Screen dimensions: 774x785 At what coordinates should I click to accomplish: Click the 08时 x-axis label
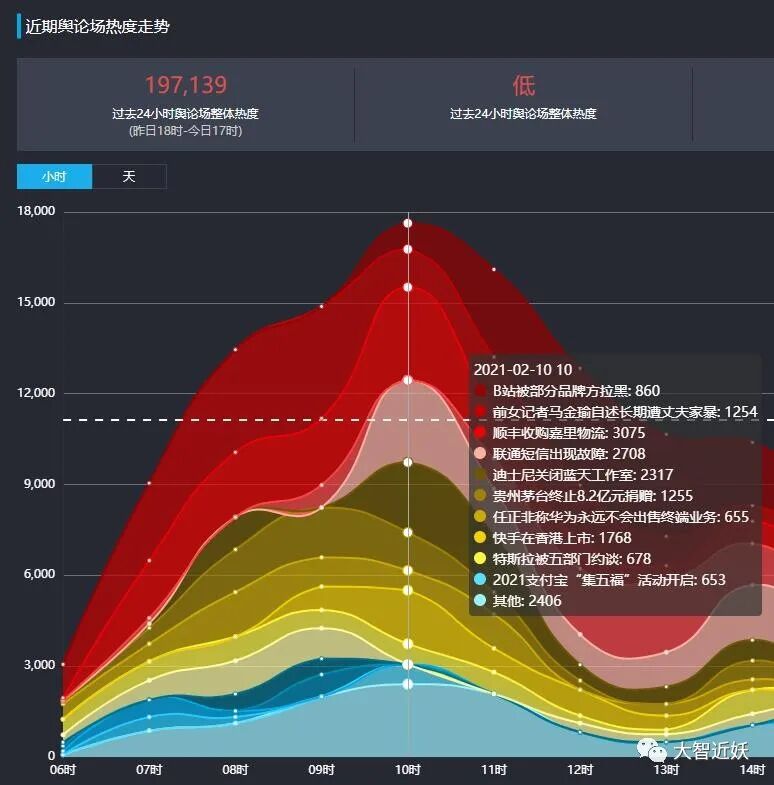point(235,769)
